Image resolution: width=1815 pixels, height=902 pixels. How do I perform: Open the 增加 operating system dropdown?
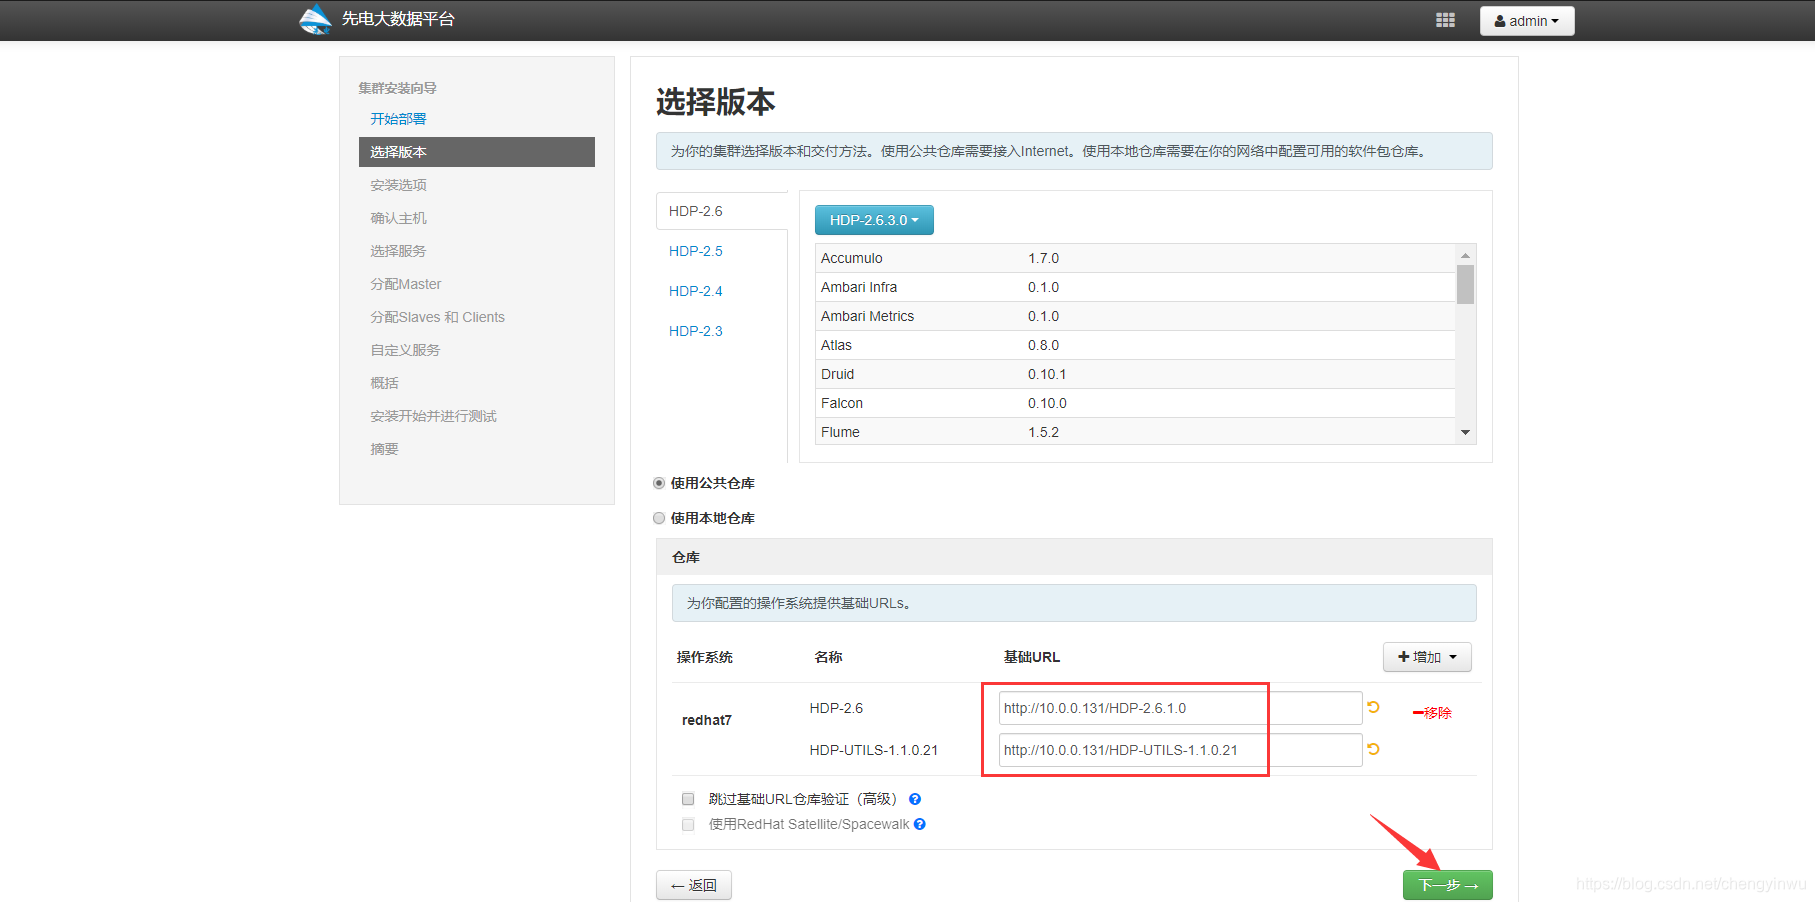pos(1427,657)
